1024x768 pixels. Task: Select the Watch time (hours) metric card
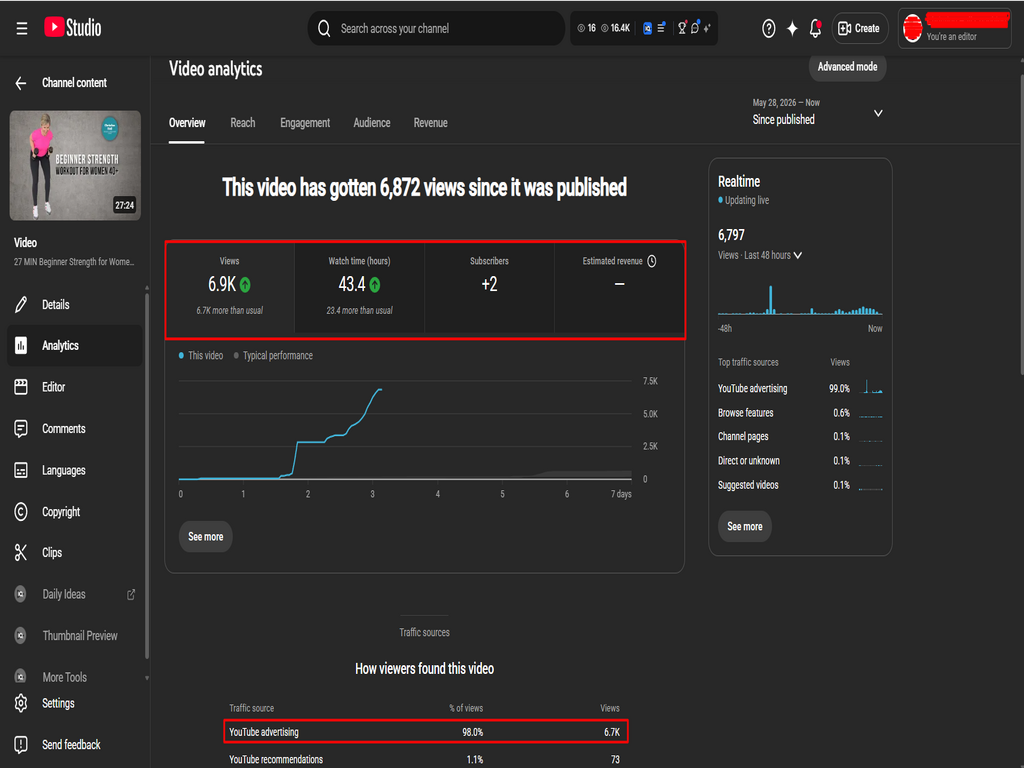[x=359, y=287]
